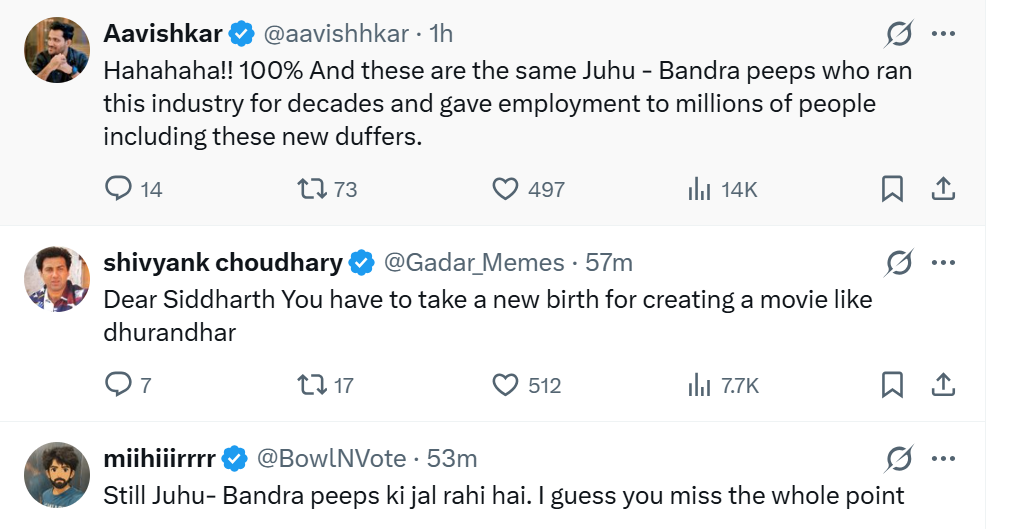Click the 57m timestamp on shivyank's tweet
The height and width of the screenshot is (529, 1030).
tap(608, 263)
